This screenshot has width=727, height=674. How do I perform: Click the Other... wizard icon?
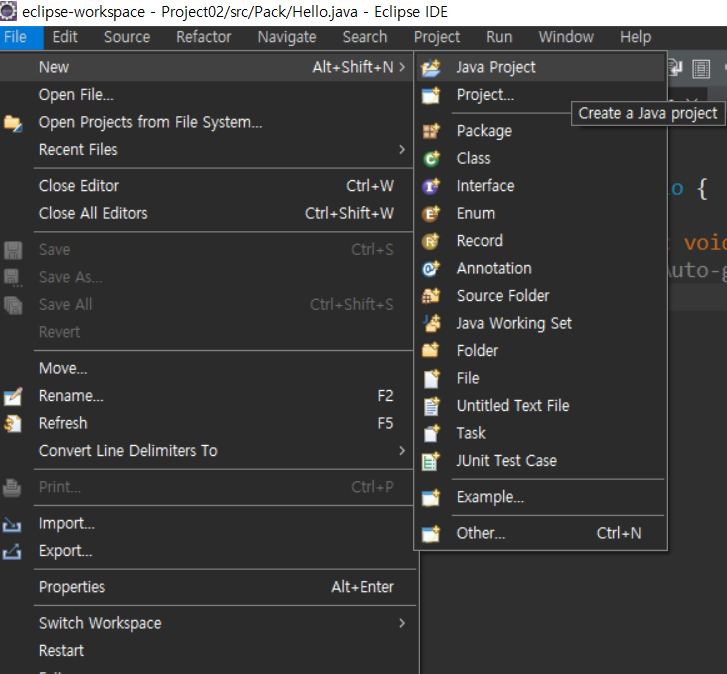[x=431, y=534]
